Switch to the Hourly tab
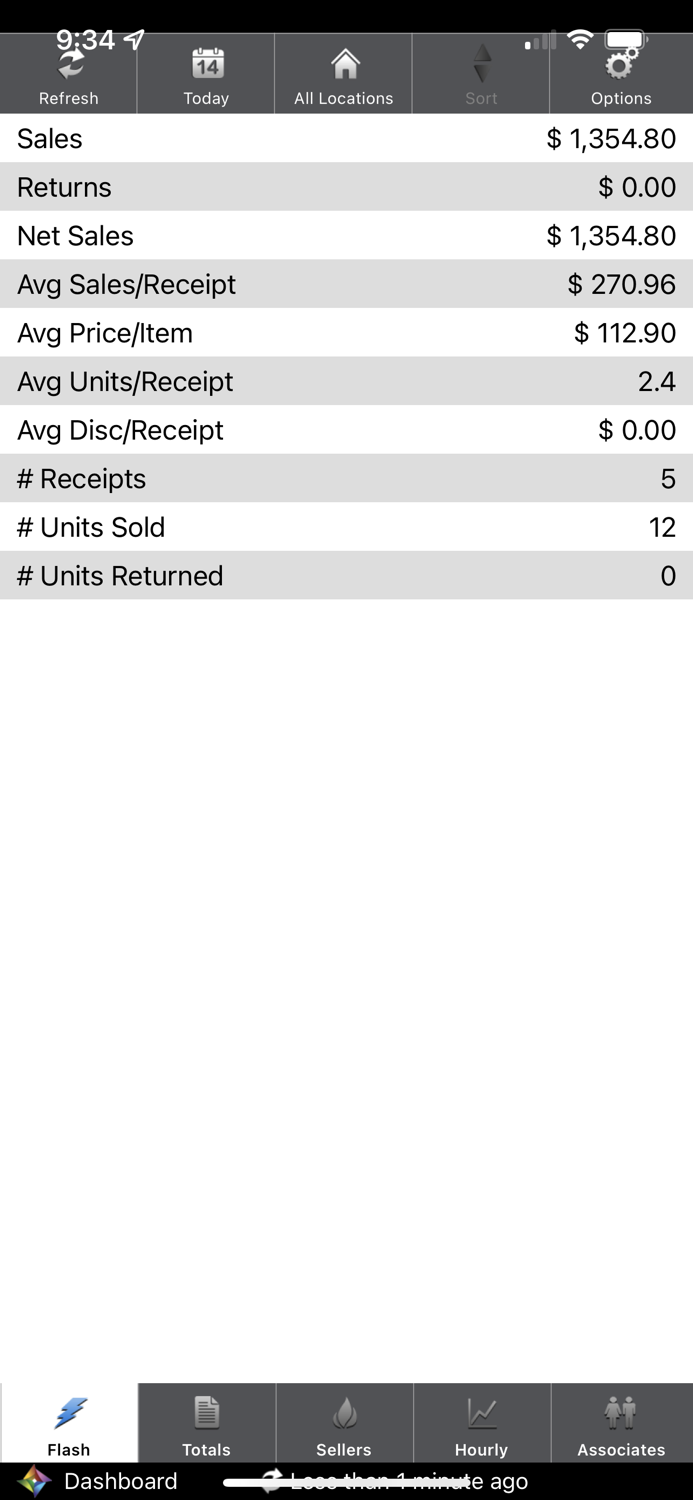 click(x=481, y=1423)
